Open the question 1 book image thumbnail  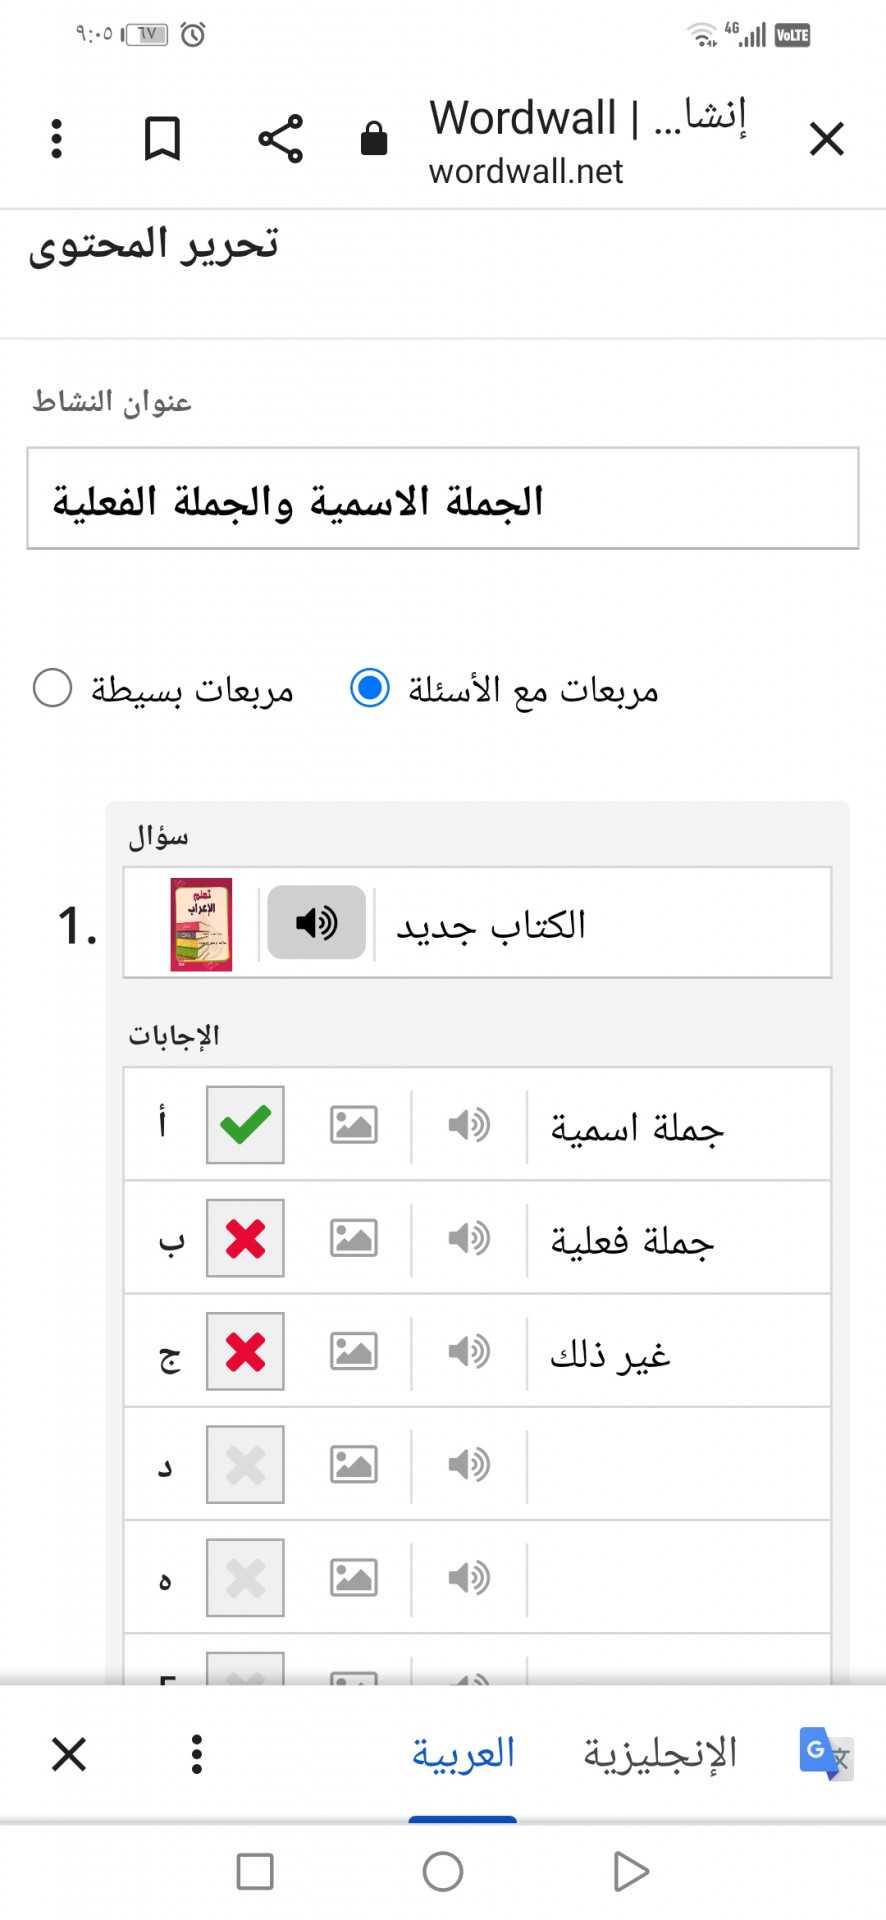pyautogui.click(x=201, y=924)
